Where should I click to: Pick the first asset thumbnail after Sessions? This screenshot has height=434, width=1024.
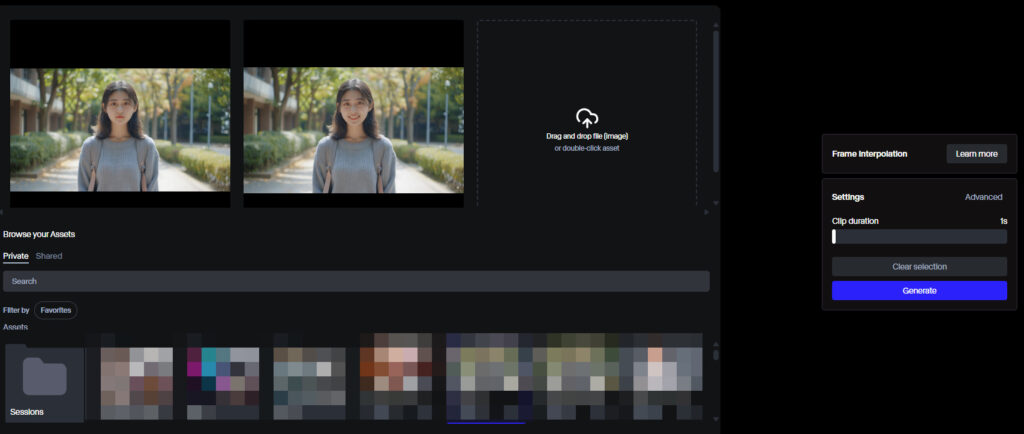coord(137,383)
